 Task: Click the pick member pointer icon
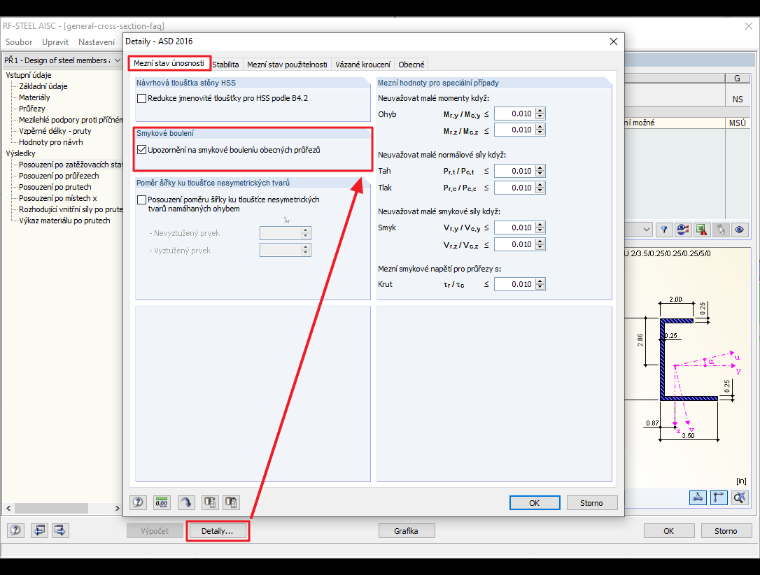coord(721,229)
